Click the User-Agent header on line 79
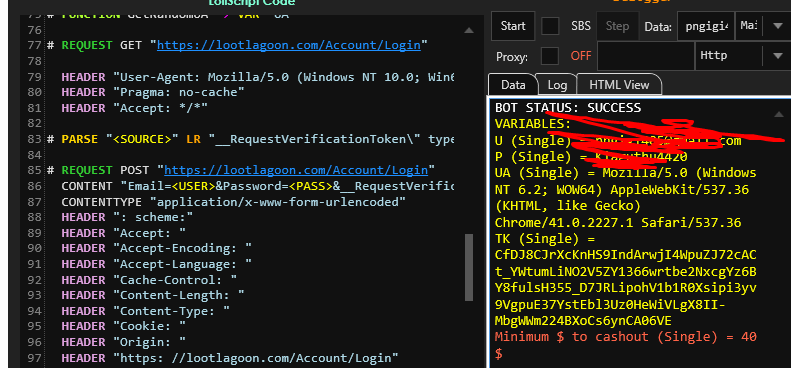This screenshot has width=791, height=368. click(x=257, y=77)
